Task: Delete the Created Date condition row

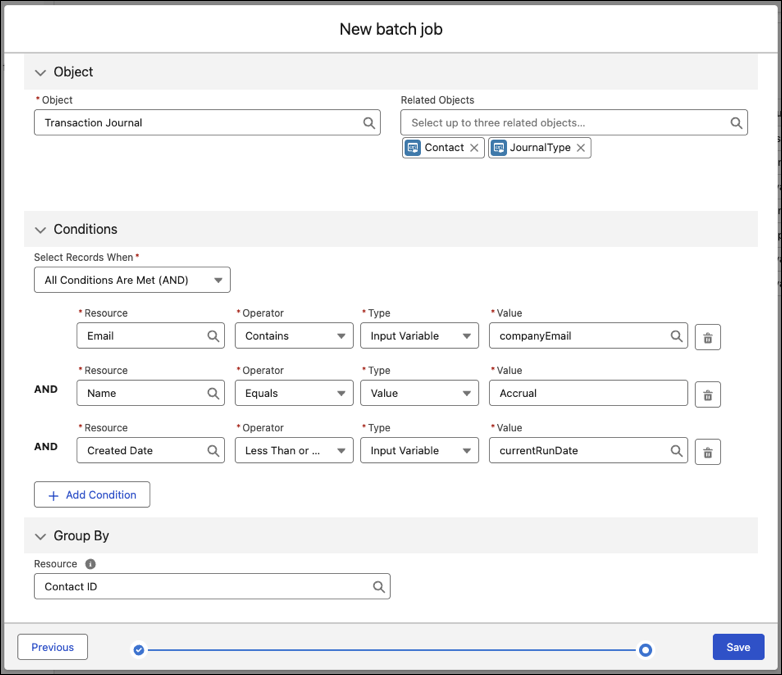Action: pos(708,452)
